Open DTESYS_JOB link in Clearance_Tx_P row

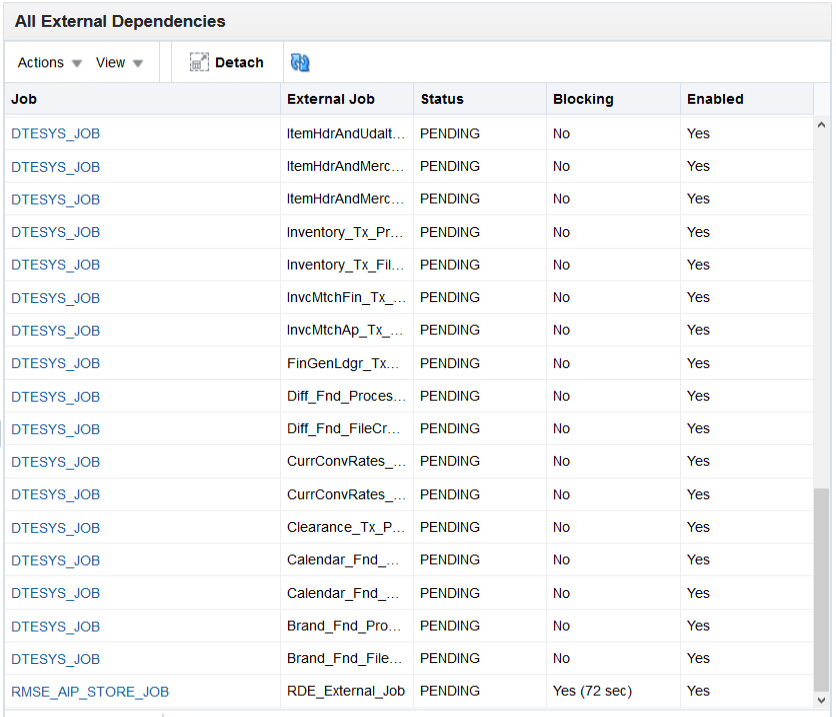tap(55, 528)
